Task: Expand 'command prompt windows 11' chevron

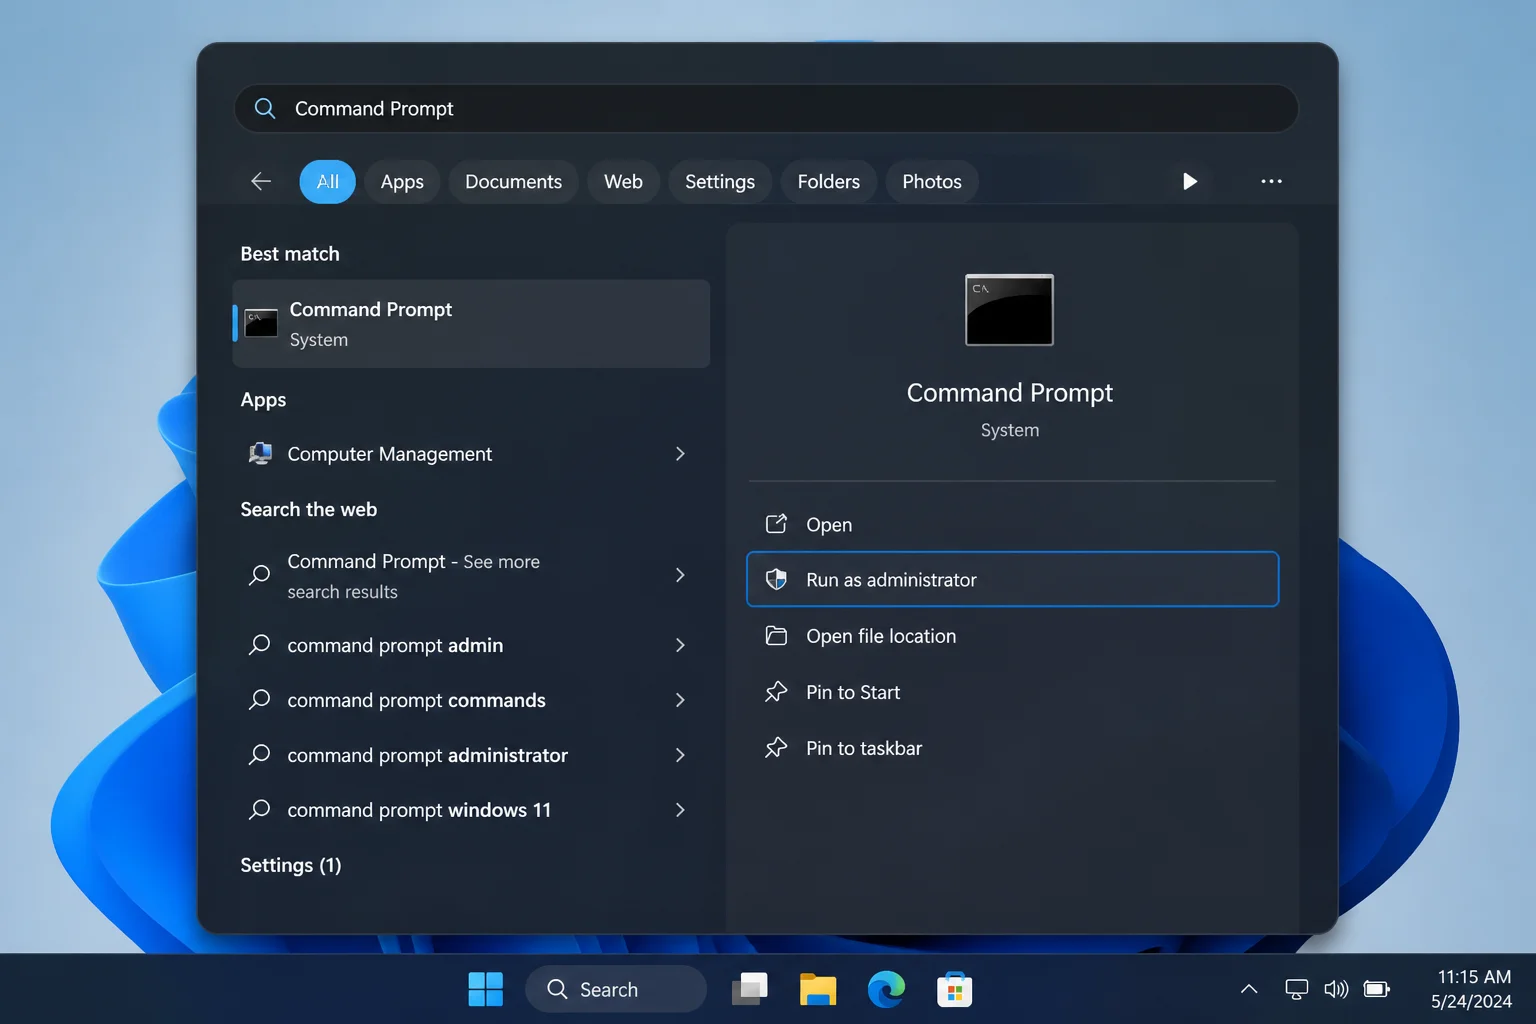Action: [x=680, y=810]
